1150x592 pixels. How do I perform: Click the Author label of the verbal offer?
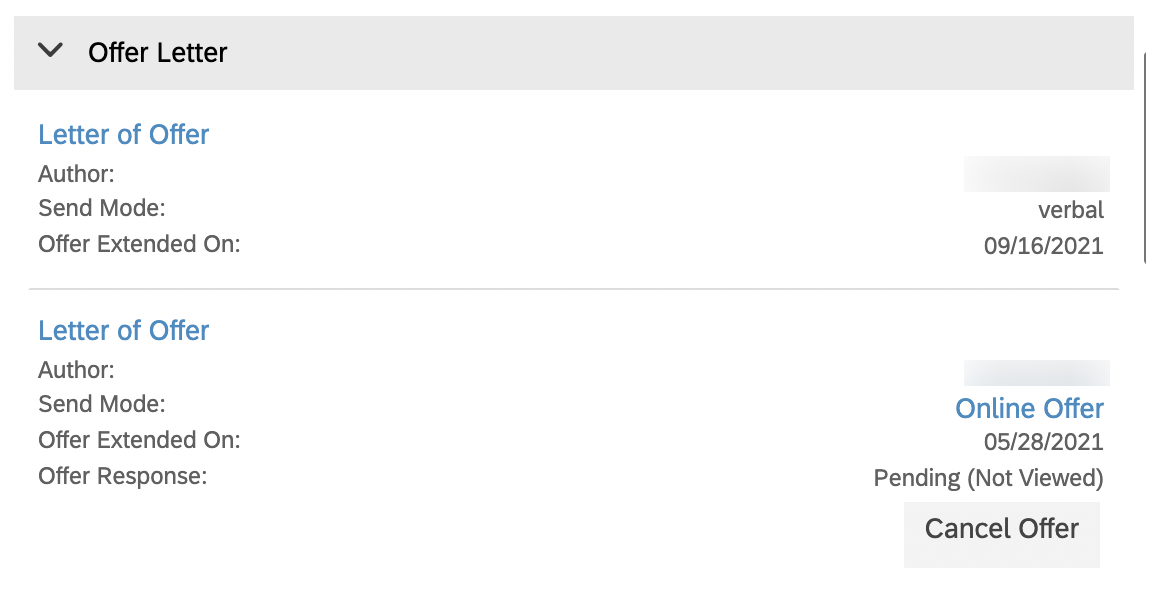pos(76,174)
